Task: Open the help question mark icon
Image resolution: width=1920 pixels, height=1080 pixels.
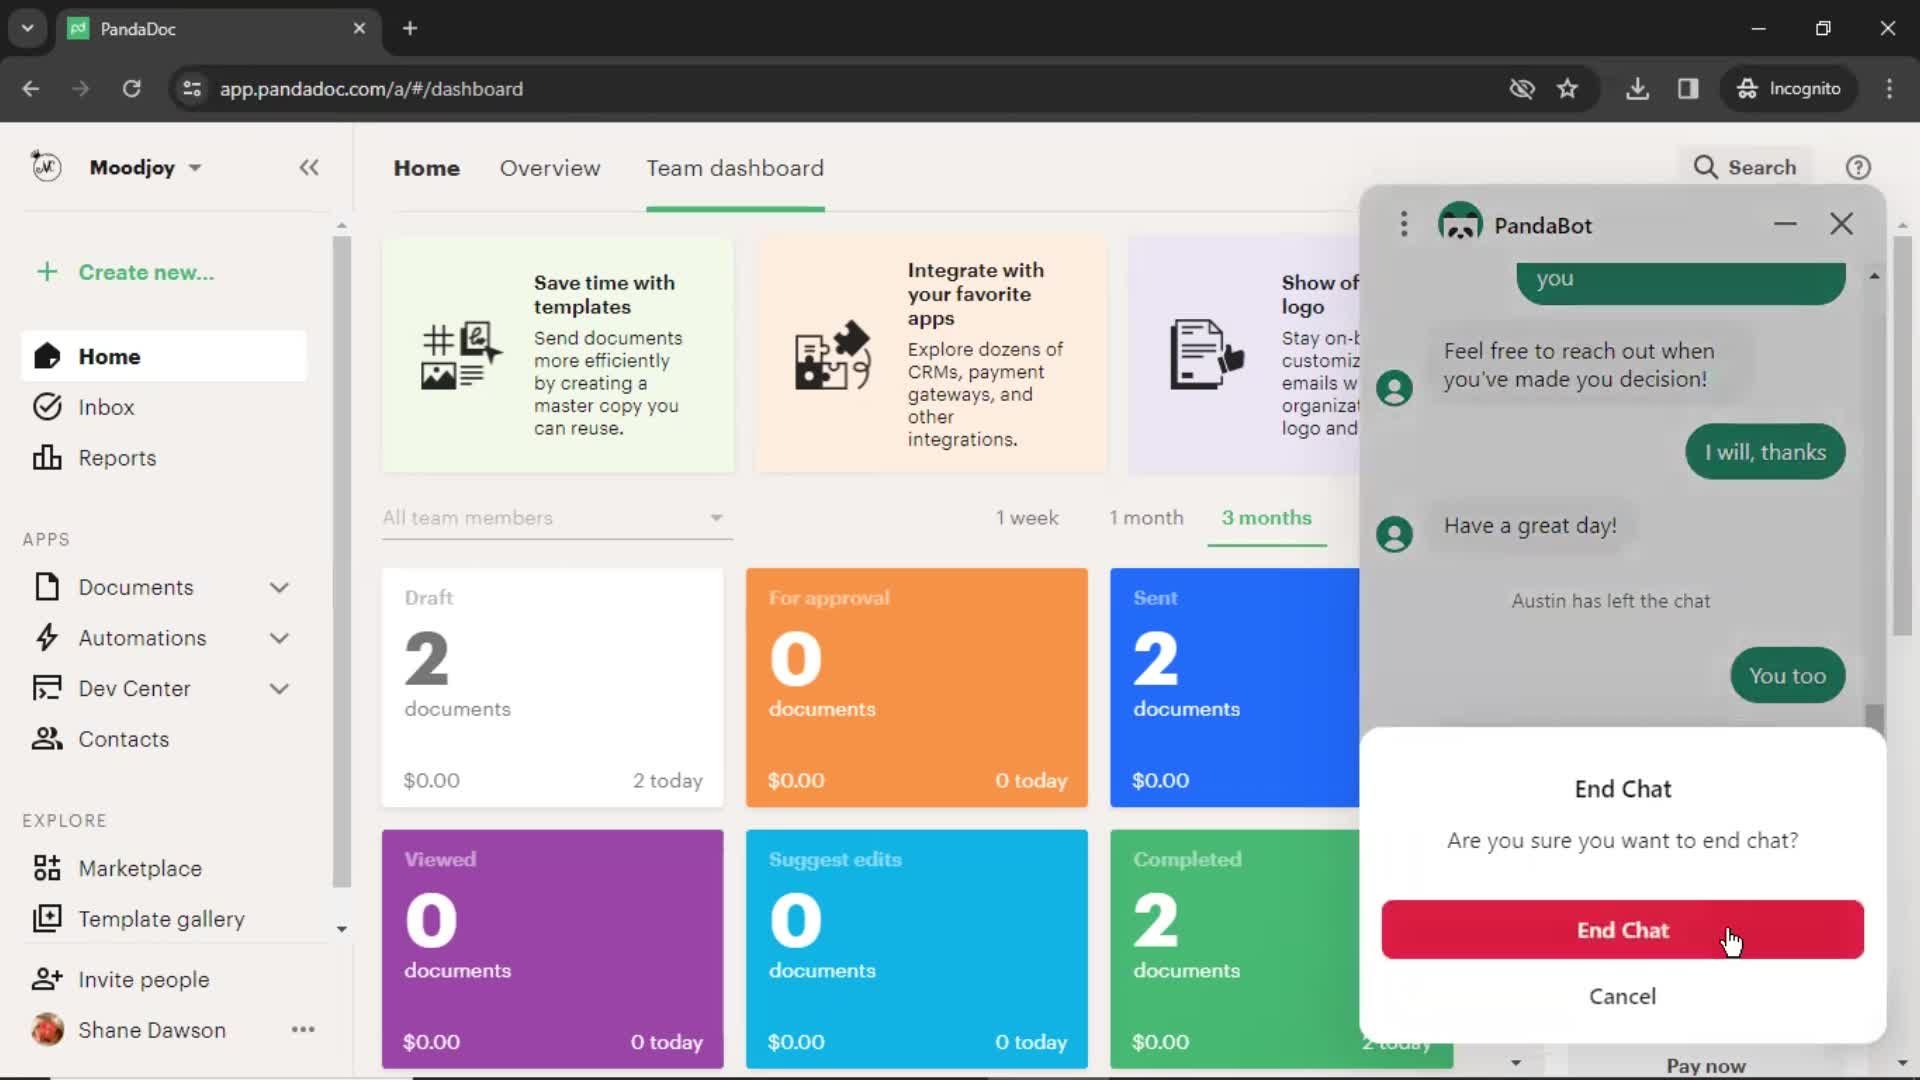Action: point(1858,167)
